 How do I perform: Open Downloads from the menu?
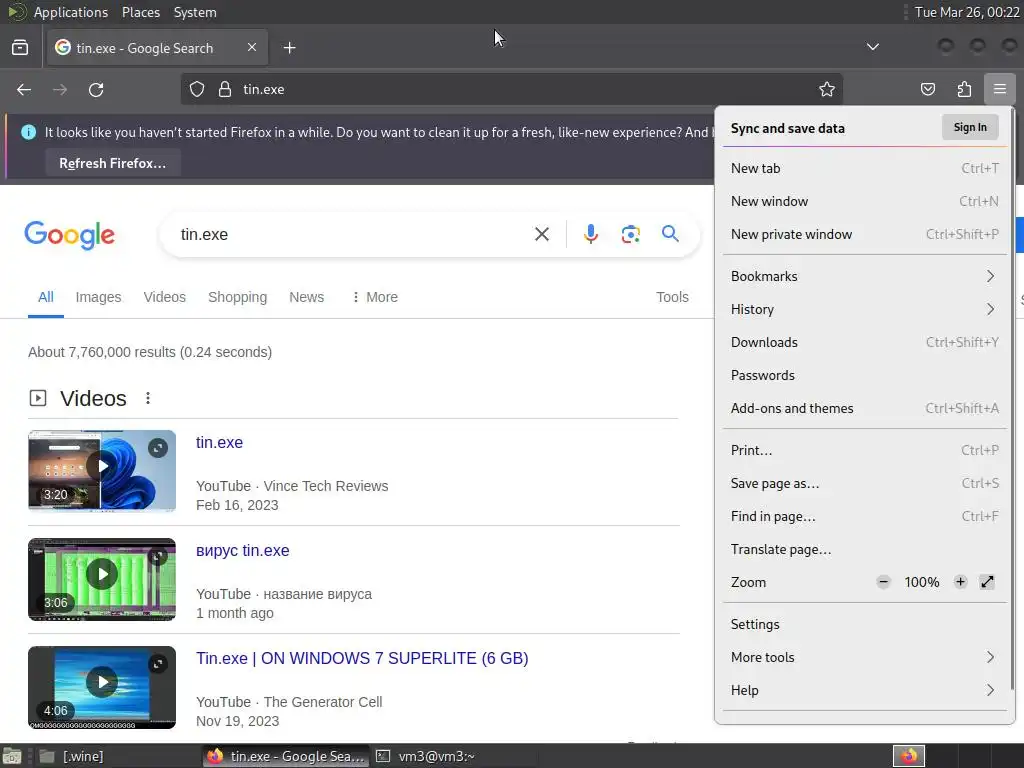[x=865, y=342]
